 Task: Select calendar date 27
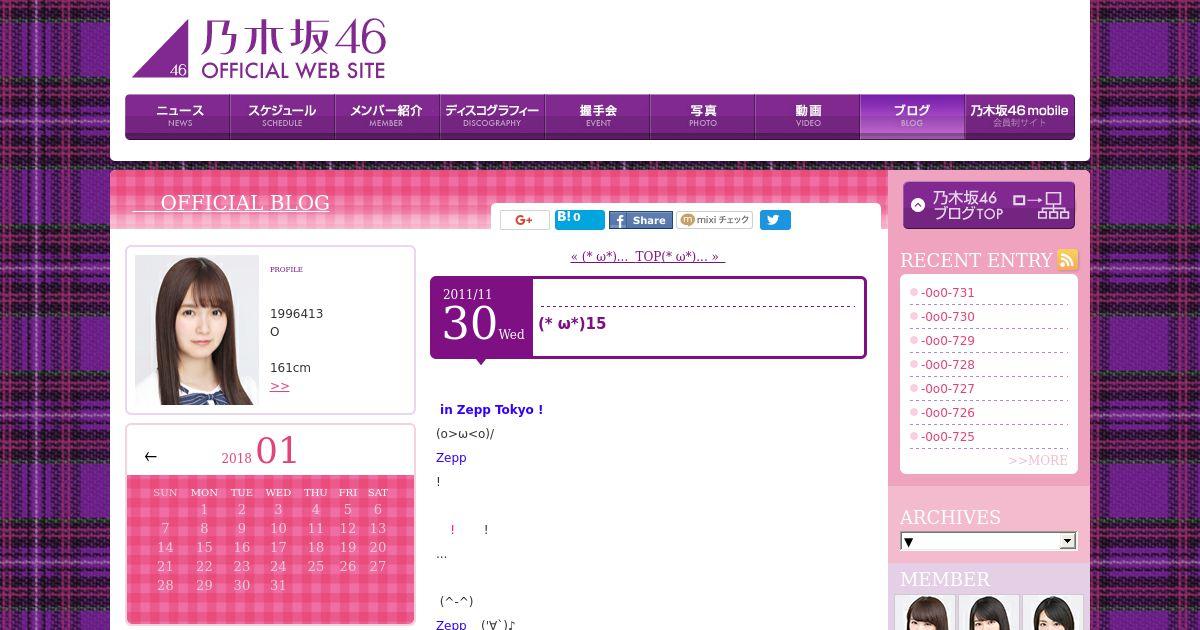377,566
